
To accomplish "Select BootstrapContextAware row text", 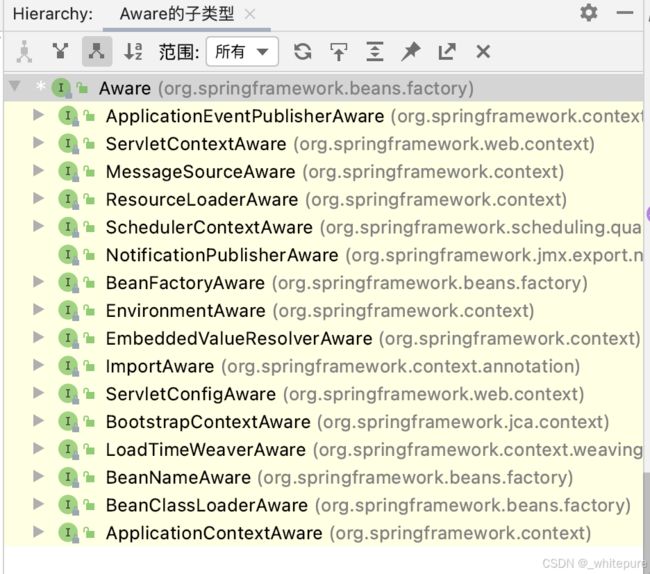I will coord(208,422).
